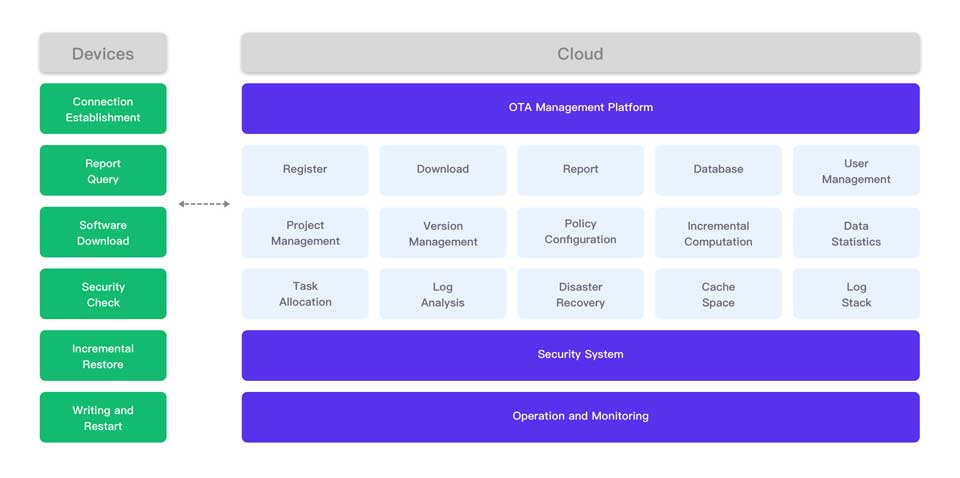Click the Policy Configuration tile
This screenshot has height=478, width=960.
(580, 232)
